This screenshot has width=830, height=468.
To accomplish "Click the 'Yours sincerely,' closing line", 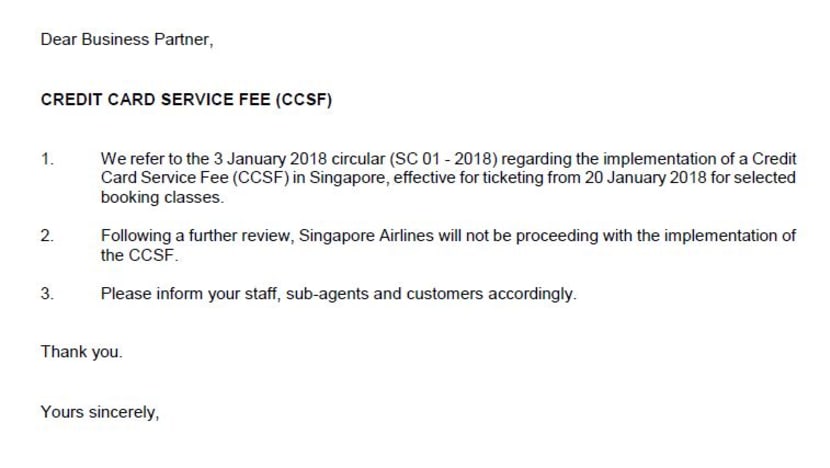I will (100, 412).
